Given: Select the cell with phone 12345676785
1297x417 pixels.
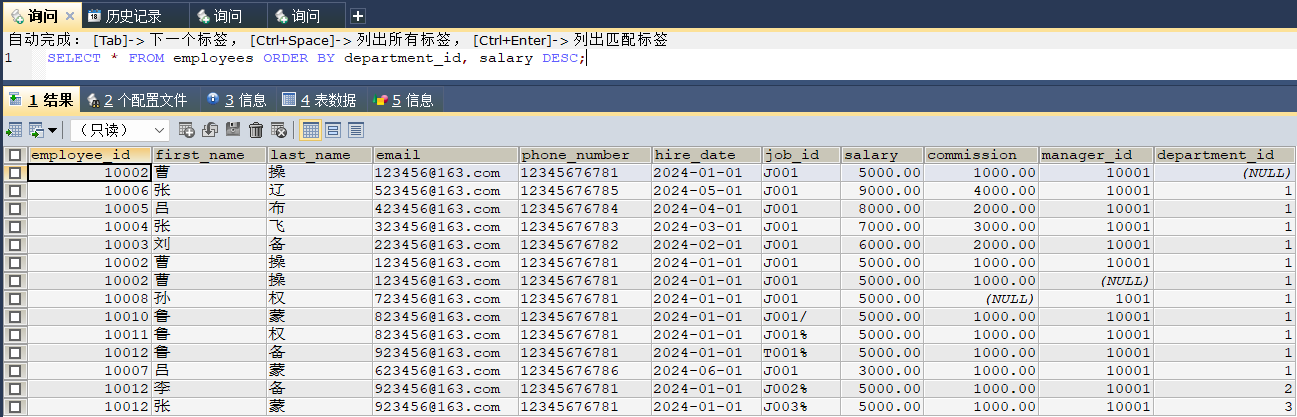Looking at the screenshot, I should click(585, 191).
